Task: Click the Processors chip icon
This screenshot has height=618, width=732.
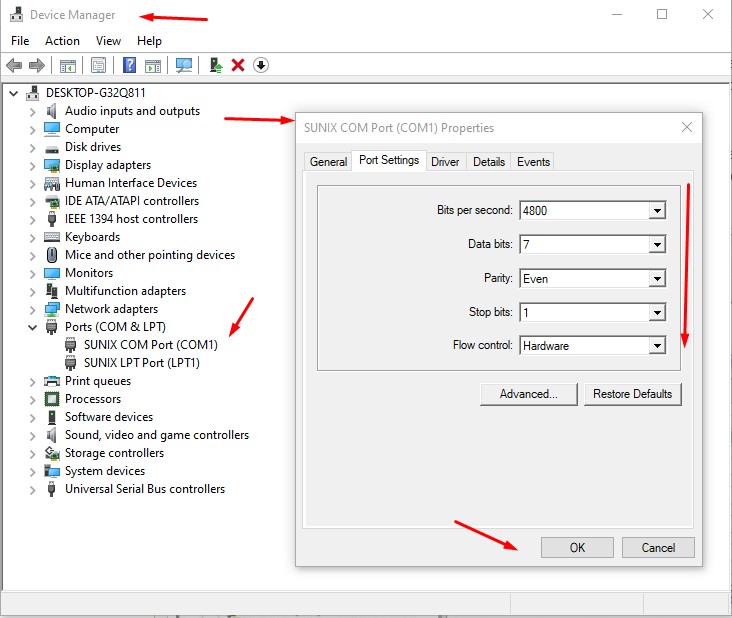Action: pos(52,399)
